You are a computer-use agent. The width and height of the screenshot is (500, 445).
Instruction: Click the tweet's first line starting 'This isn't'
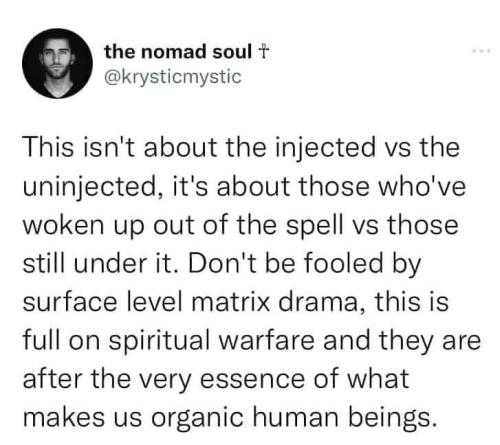coord(241,147)
